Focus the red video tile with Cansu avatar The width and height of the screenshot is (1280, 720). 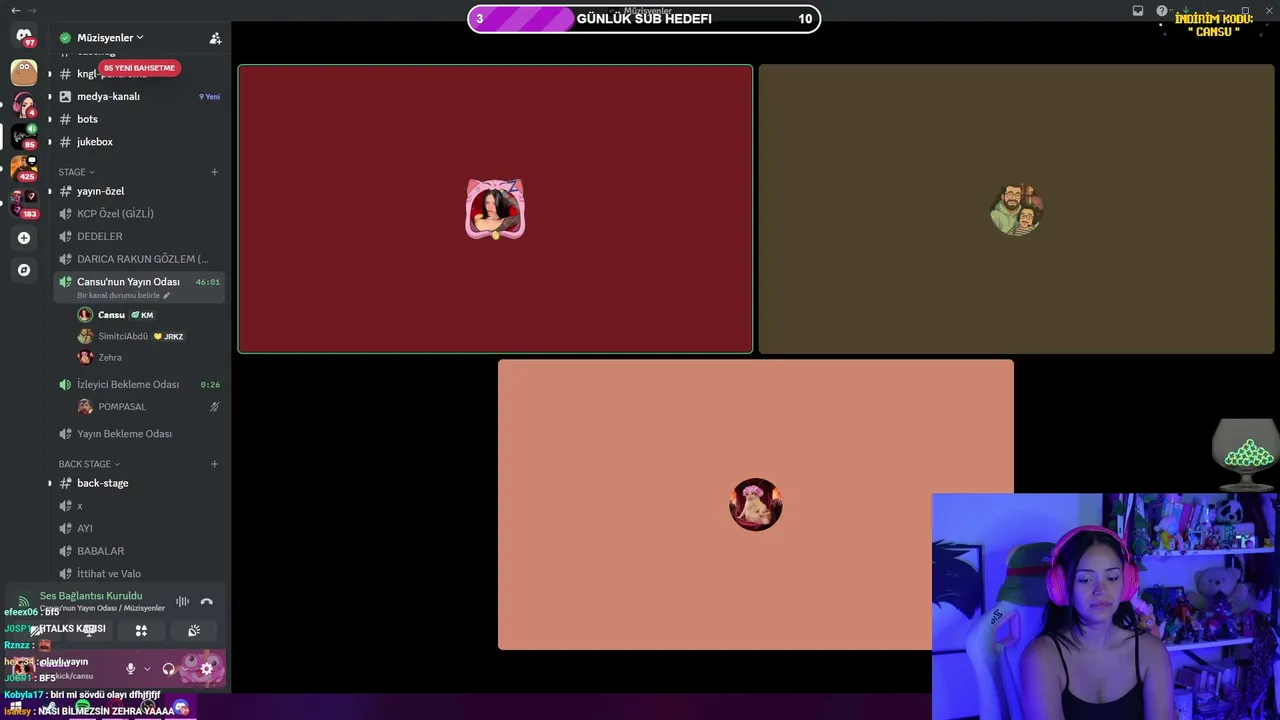[495, 209]
